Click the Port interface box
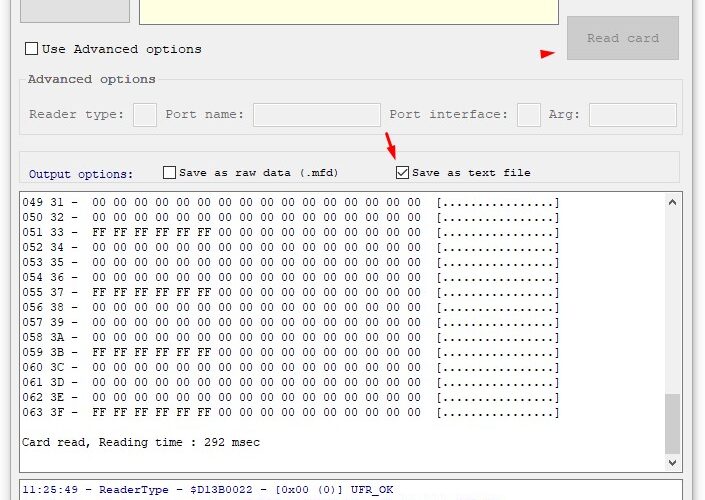705x500 pixels. [x=529, y=115]
